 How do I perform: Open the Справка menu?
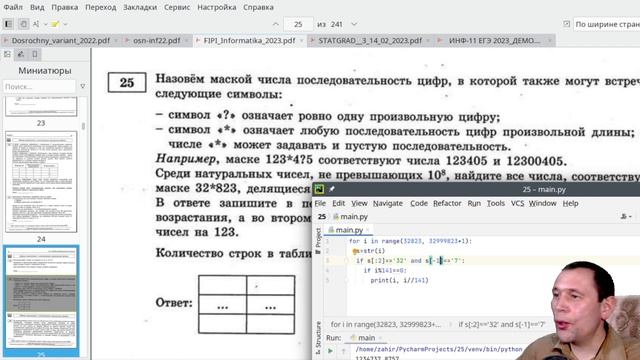click(258, 7)
